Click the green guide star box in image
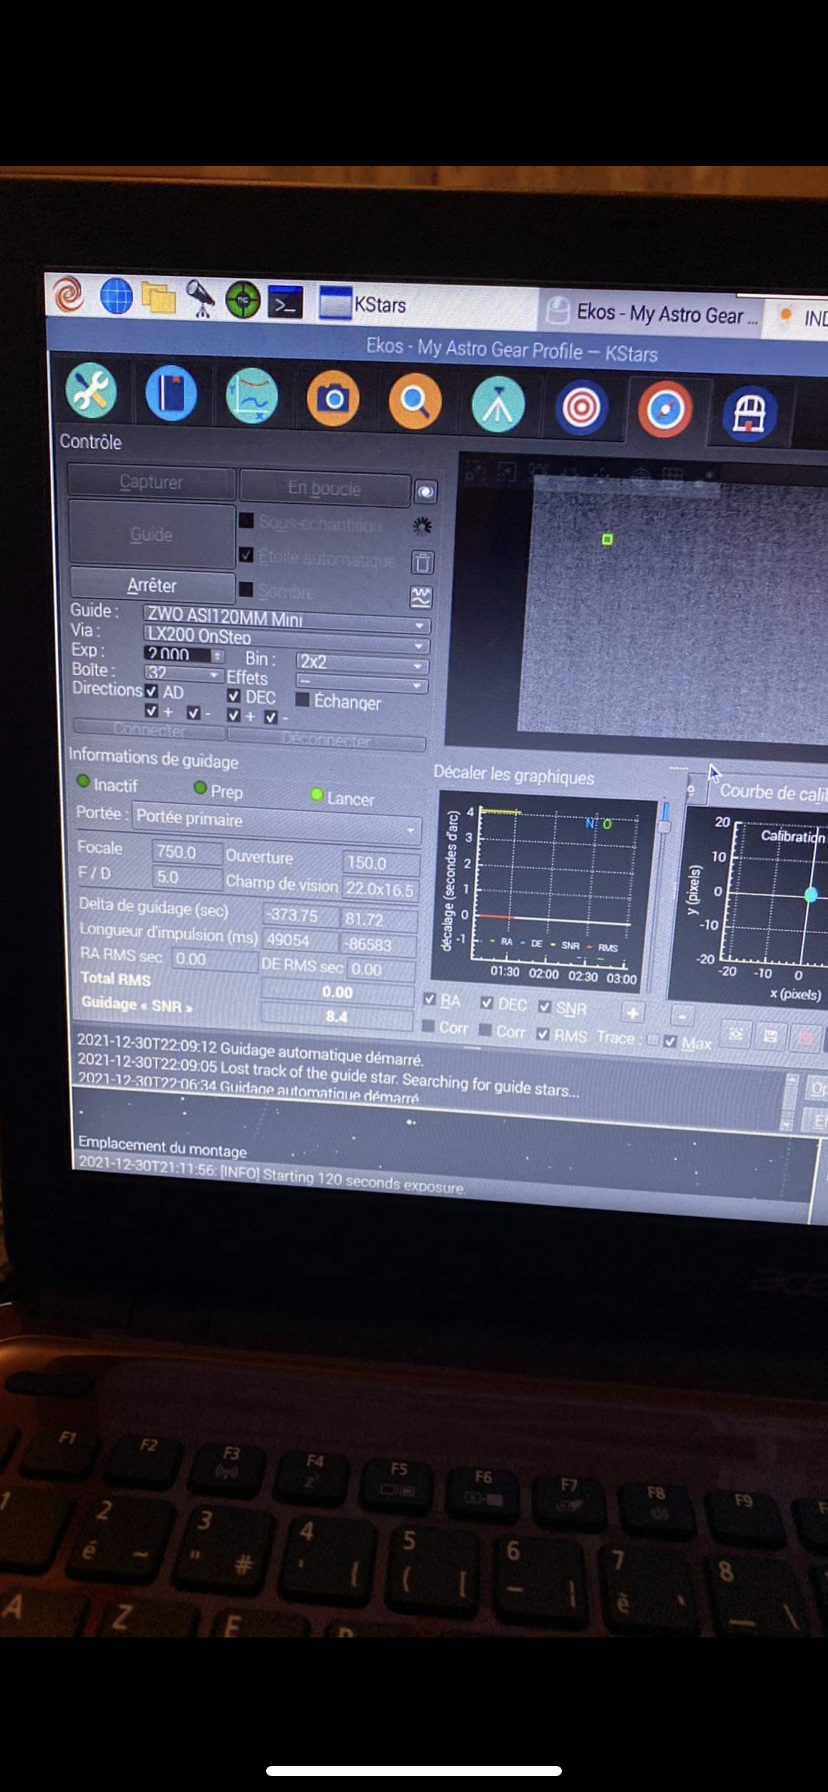 coord(607,539)
